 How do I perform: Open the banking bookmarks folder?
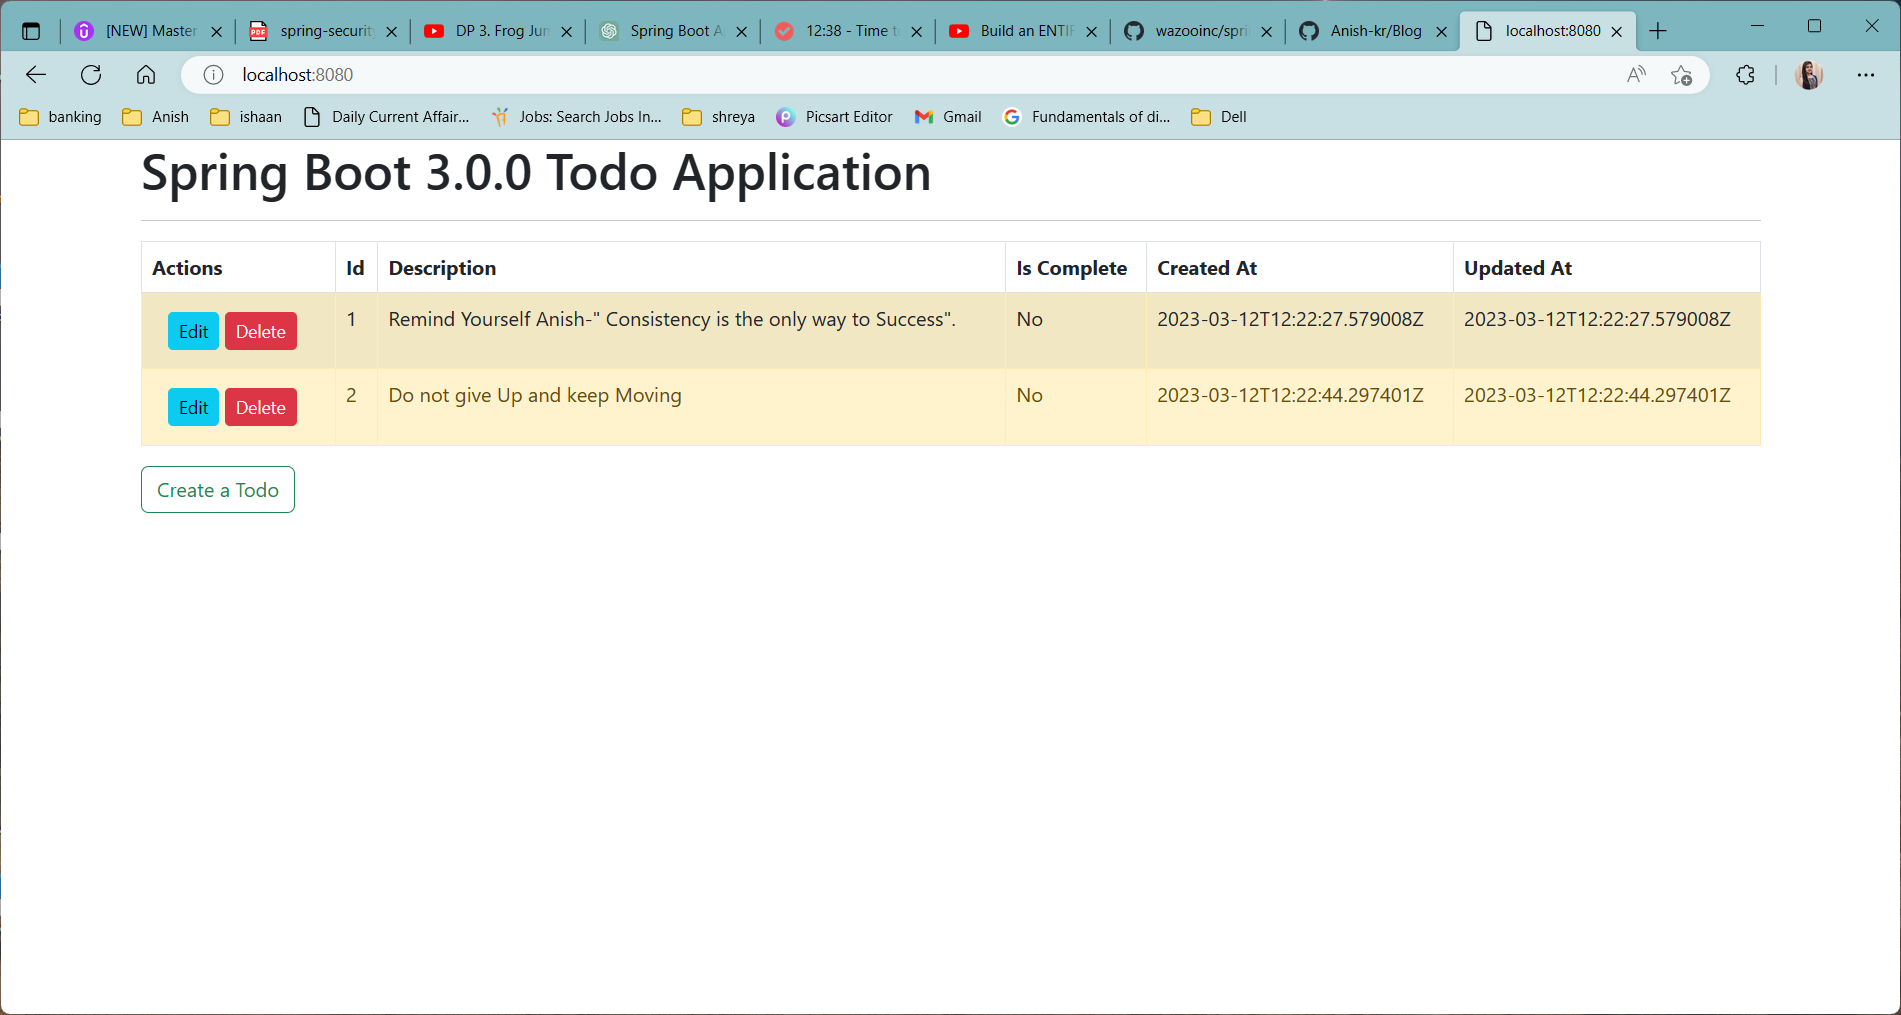click(60, 116)
